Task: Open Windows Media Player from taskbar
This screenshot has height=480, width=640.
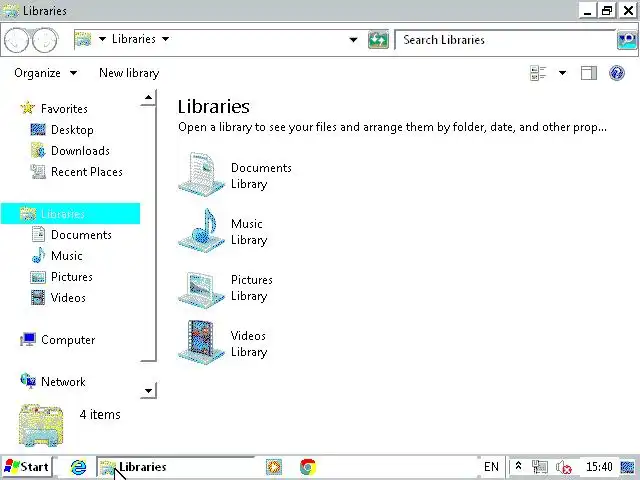Action: 274,467
